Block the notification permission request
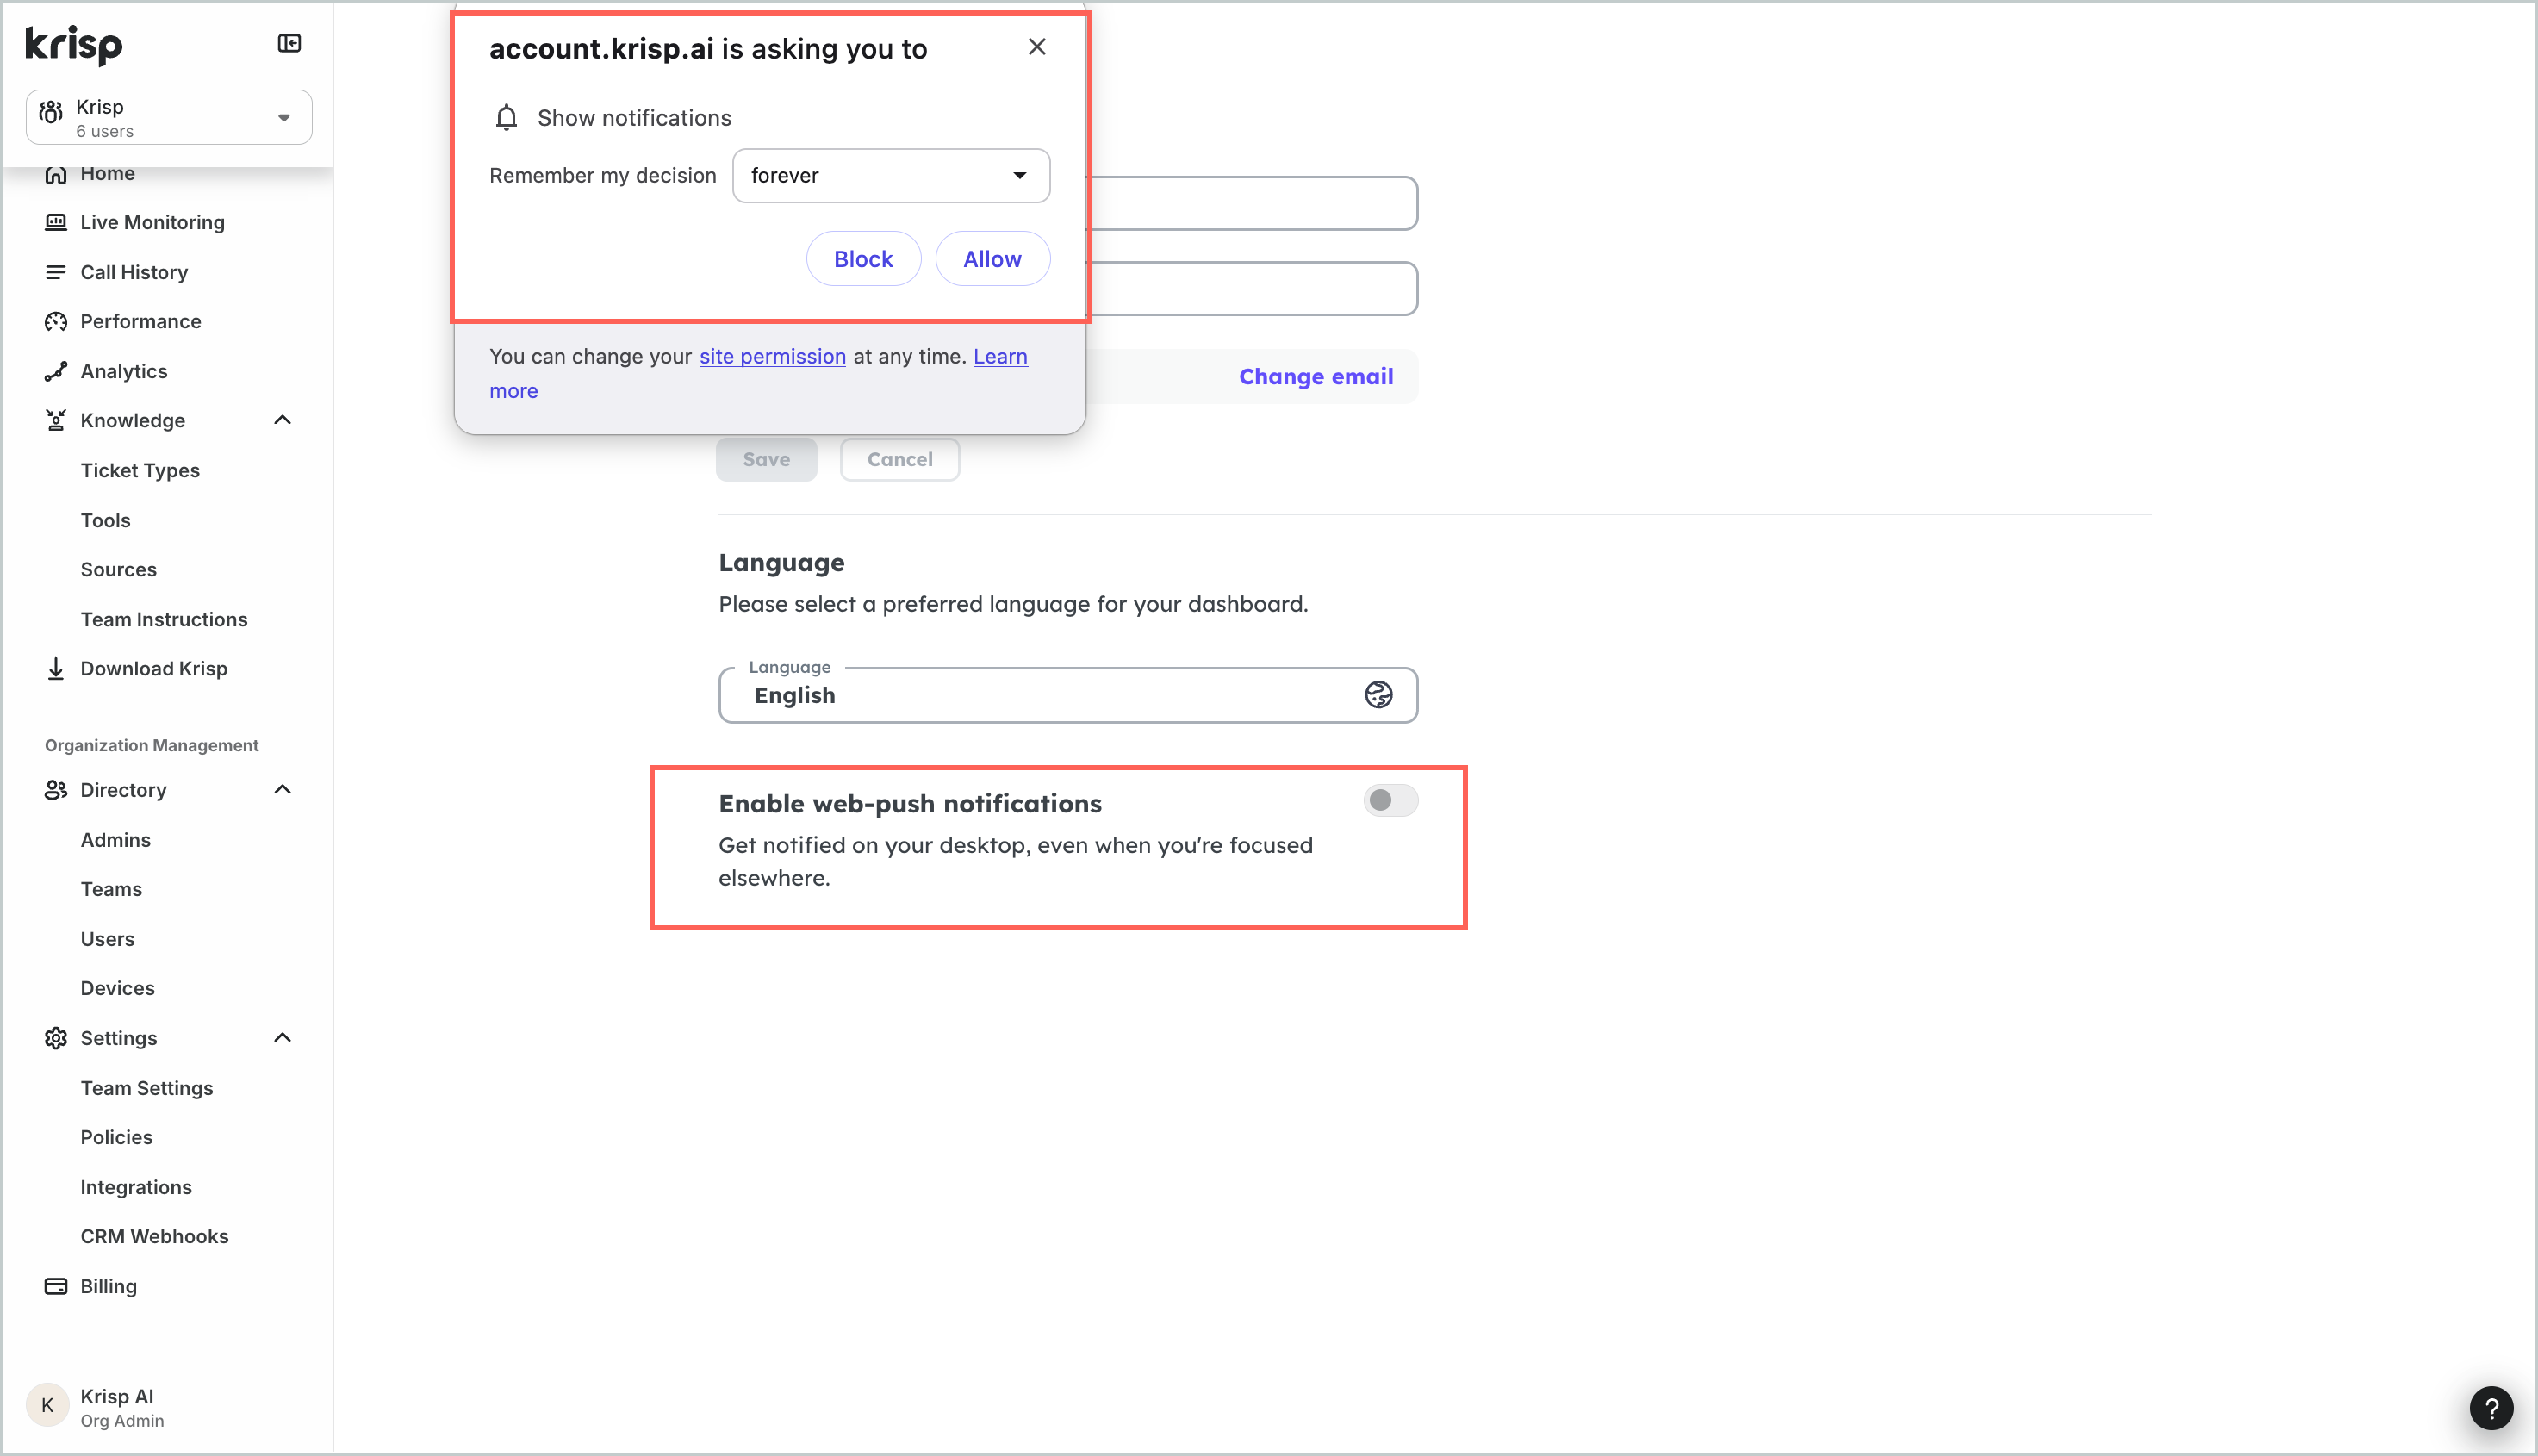This screenshot has height=1456, width=2538. click(x=863, y=259)
